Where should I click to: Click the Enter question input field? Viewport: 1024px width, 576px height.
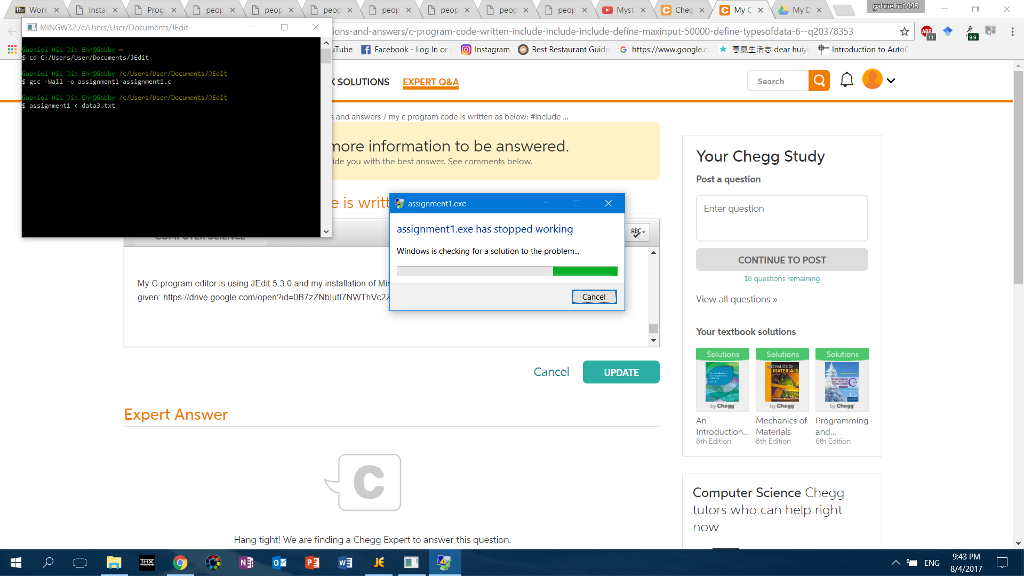pyautogui.click(x=781, y=218)
